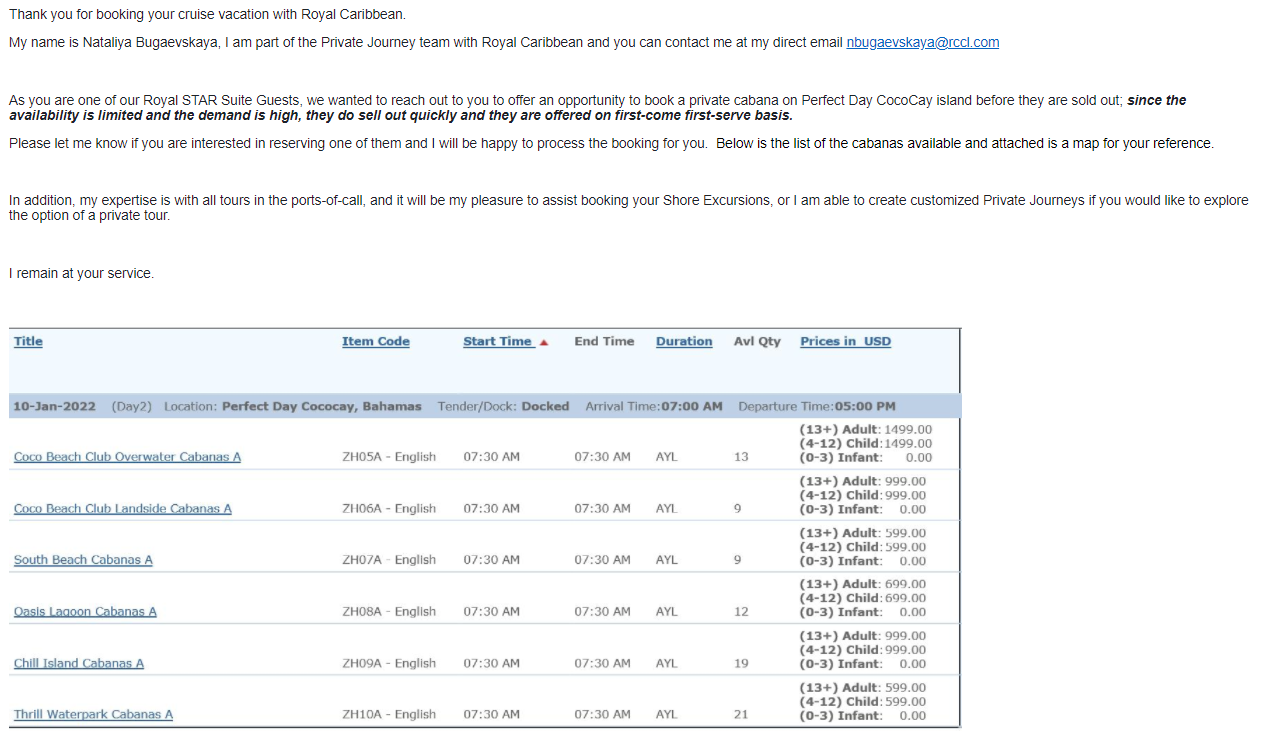Click the 'Thank you for booking' opening line
The height and width of the screenshot is (733, 1264).
click(207, 15)
